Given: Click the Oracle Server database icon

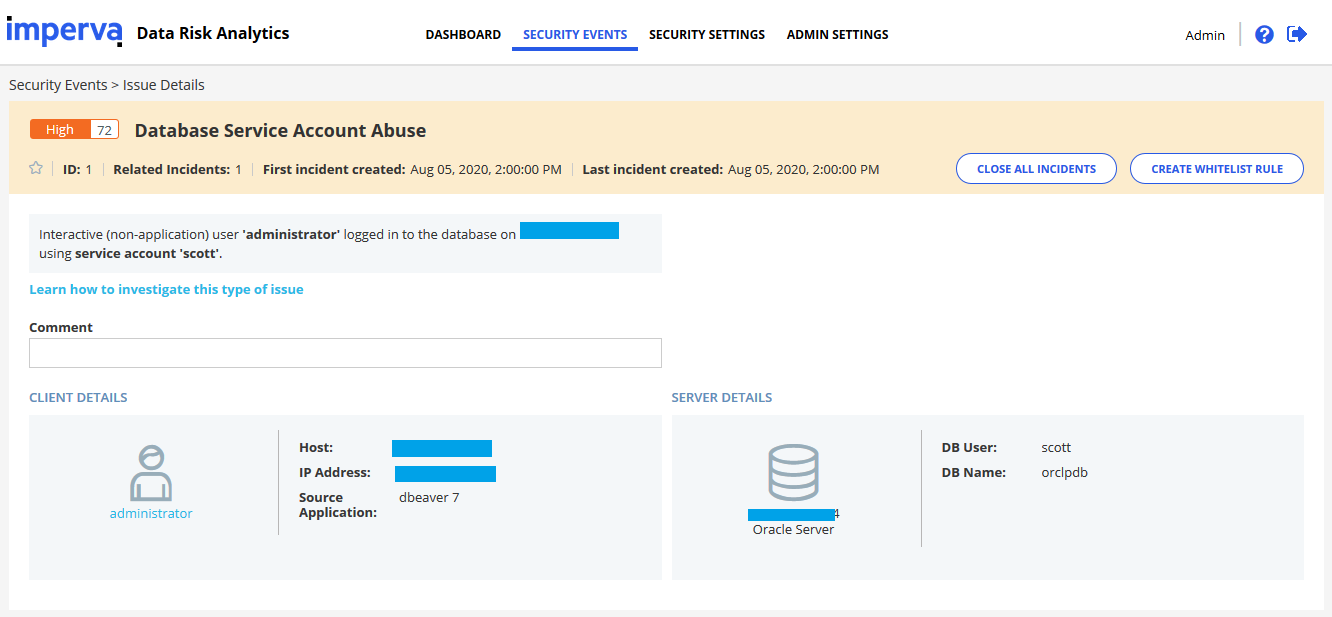Looking at the screenshot, I should click(793, 473).
